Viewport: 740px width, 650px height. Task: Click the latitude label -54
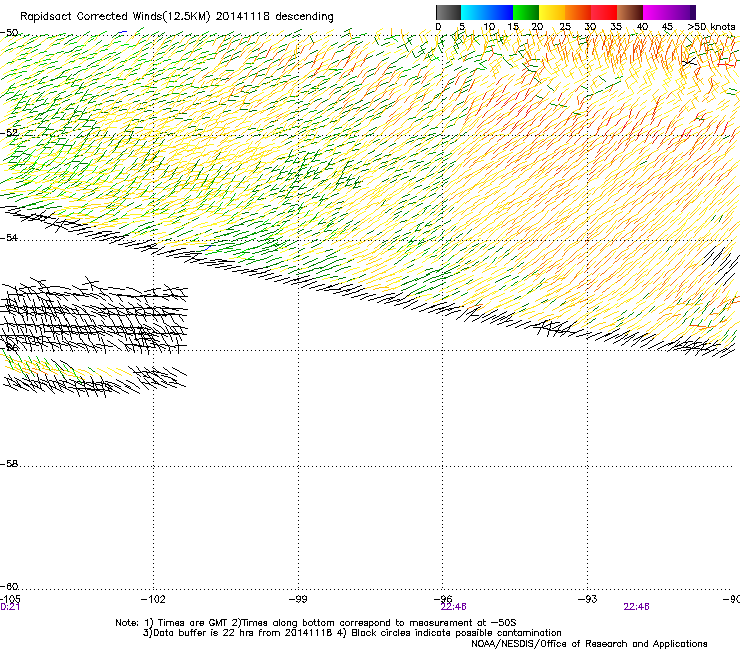coord(9,237)
